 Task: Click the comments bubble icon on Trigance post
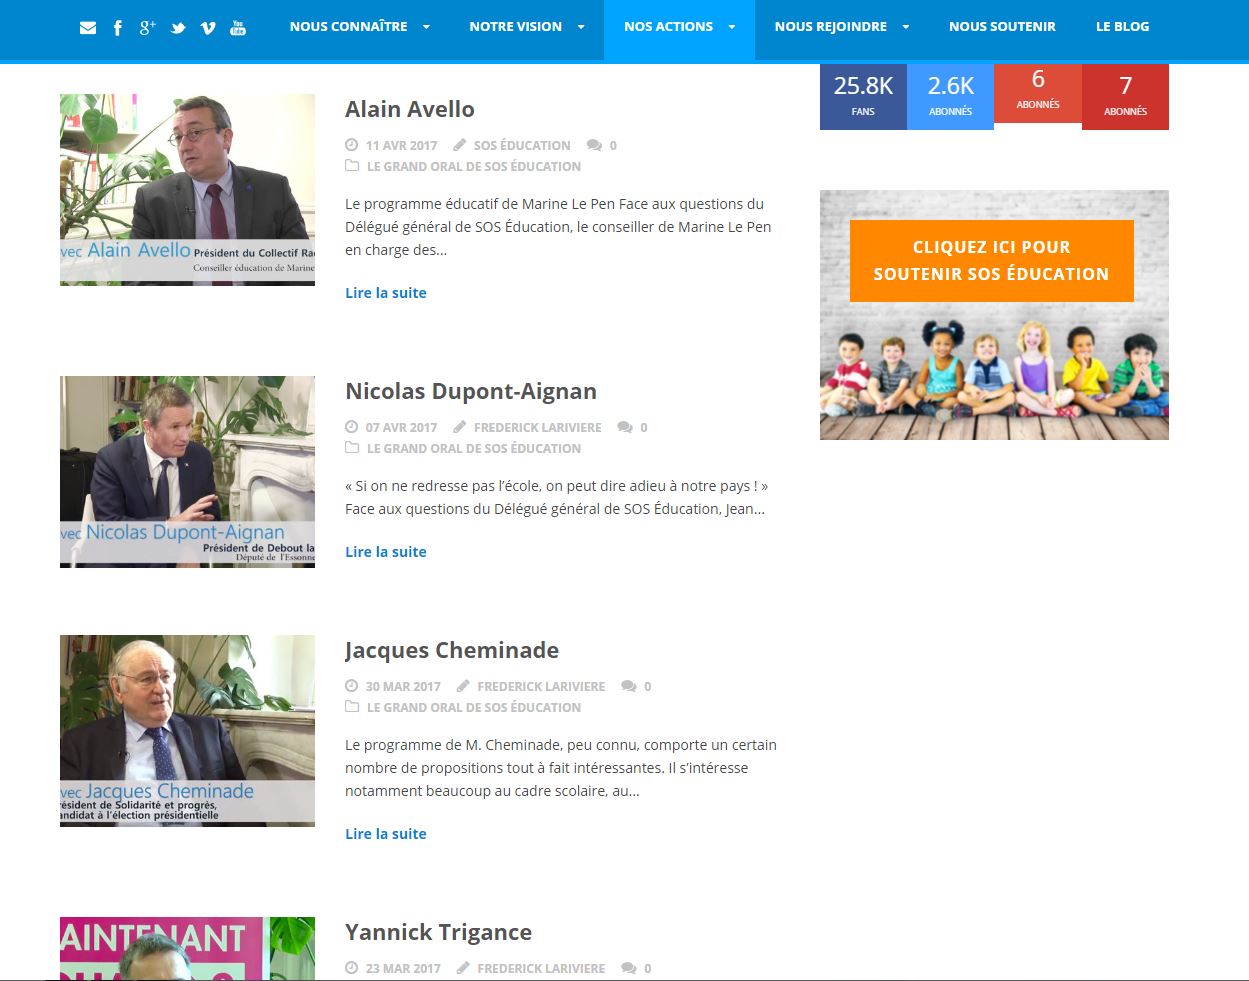click(x=629, y=968)
